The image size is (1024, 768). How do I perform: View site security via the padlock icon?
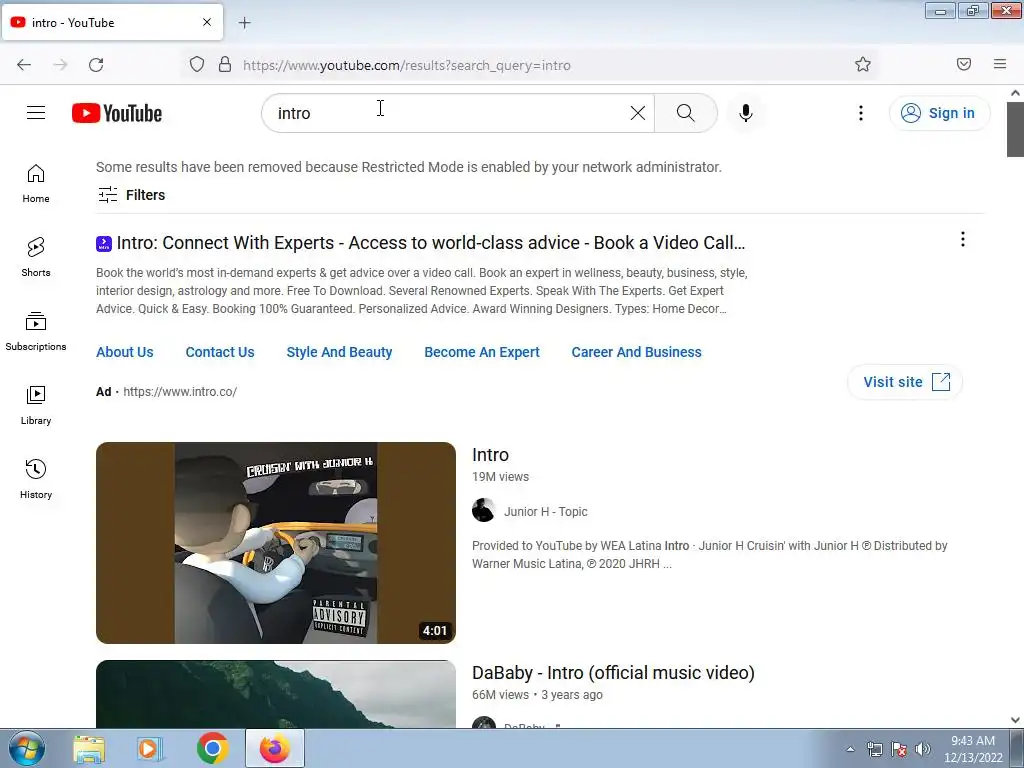(x=225, y=65)
